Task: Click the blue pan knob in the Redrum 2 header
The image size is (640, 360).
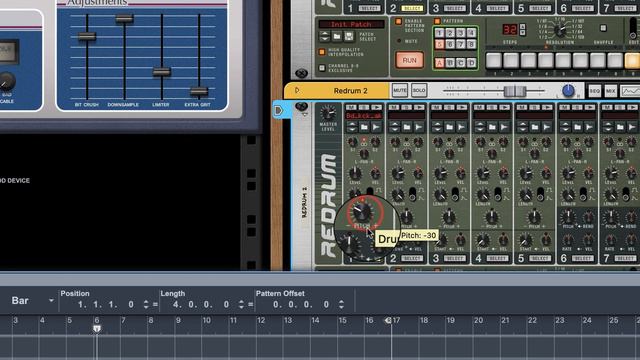Action: pyautogui.click(x=568, y=91)
